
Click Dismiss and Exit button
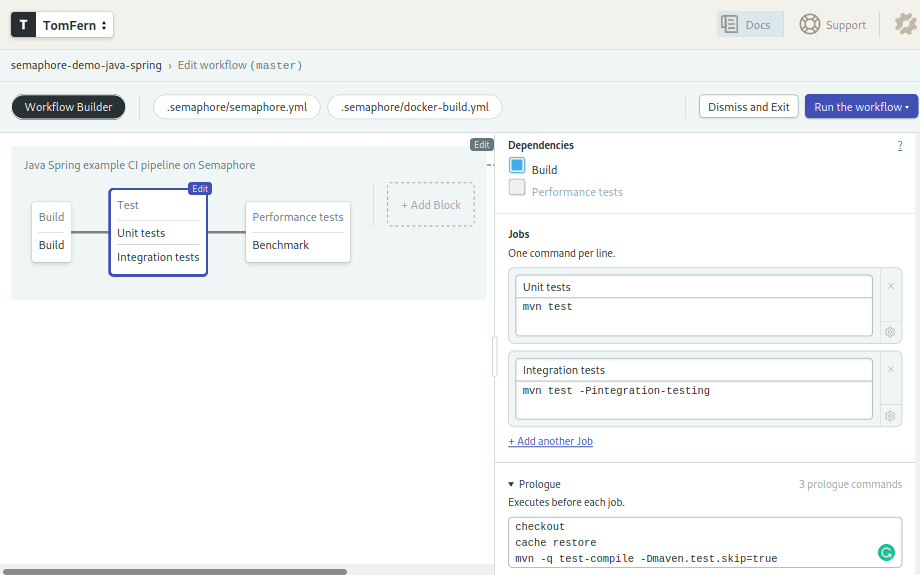(x=748, y=107)
